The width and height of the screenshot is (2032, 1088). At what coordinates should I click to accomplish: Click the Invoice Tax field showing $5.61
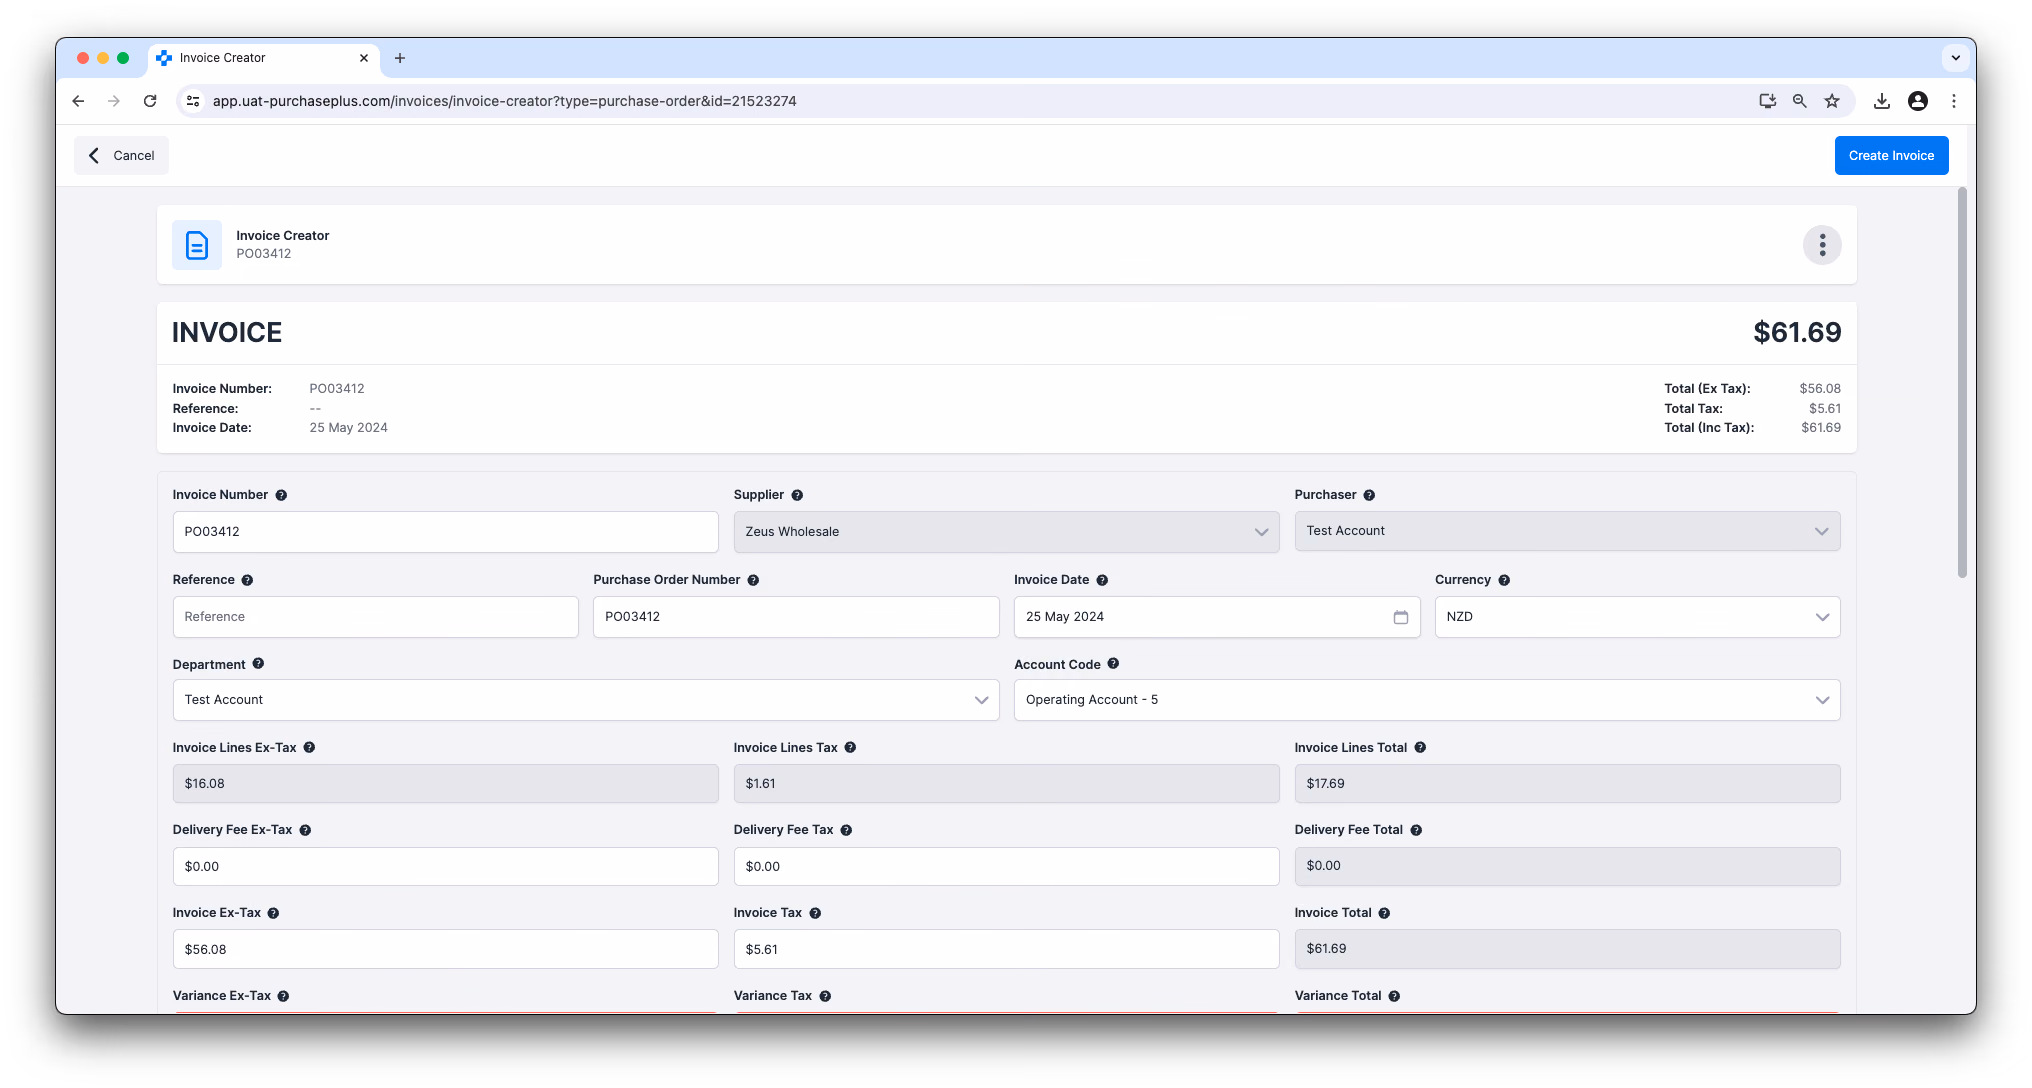[1006, 950]
